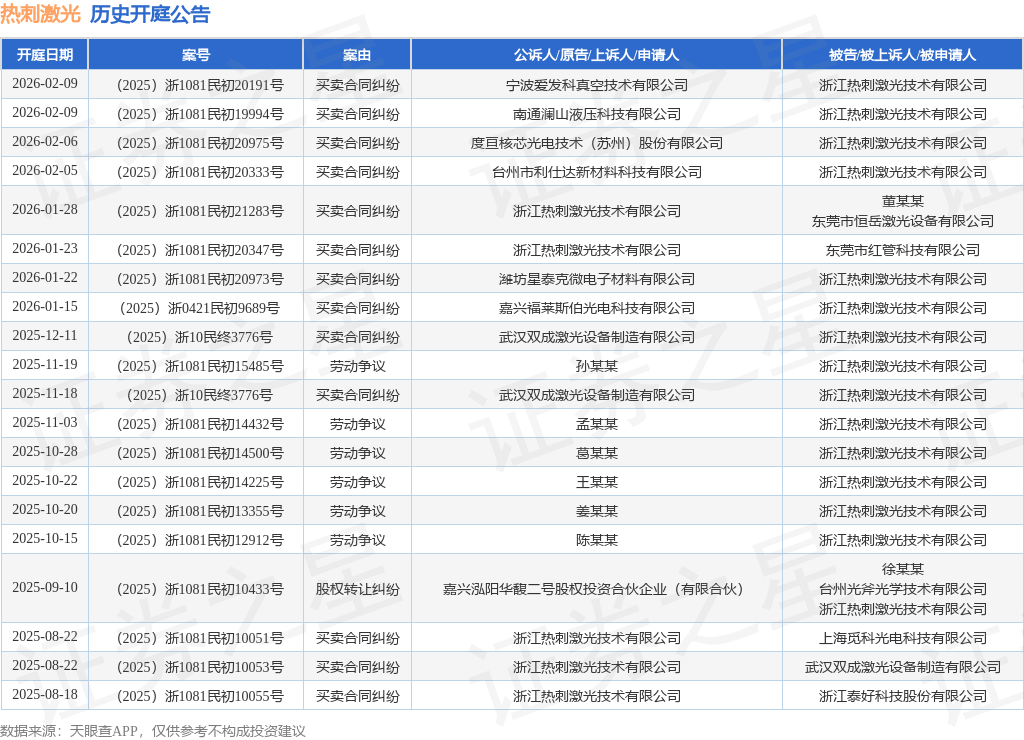The height and width of the screenshot is (740, 1024).
Task: Select the 被告/被上诉人/被申请人 column header
Action: pos(903,55)
